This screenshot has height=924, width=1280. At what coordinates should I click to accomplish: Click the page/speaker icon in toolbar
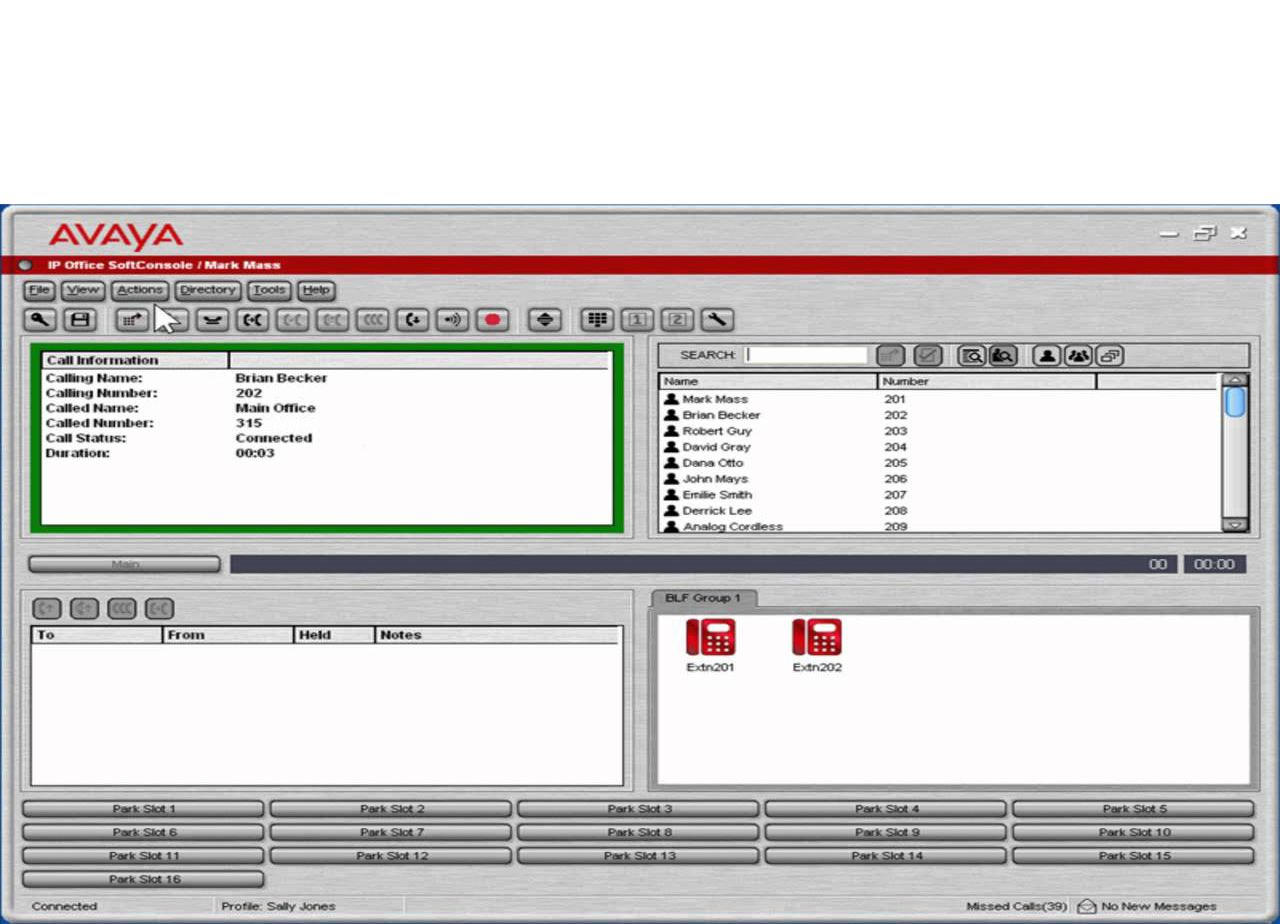tap(452, 320)
